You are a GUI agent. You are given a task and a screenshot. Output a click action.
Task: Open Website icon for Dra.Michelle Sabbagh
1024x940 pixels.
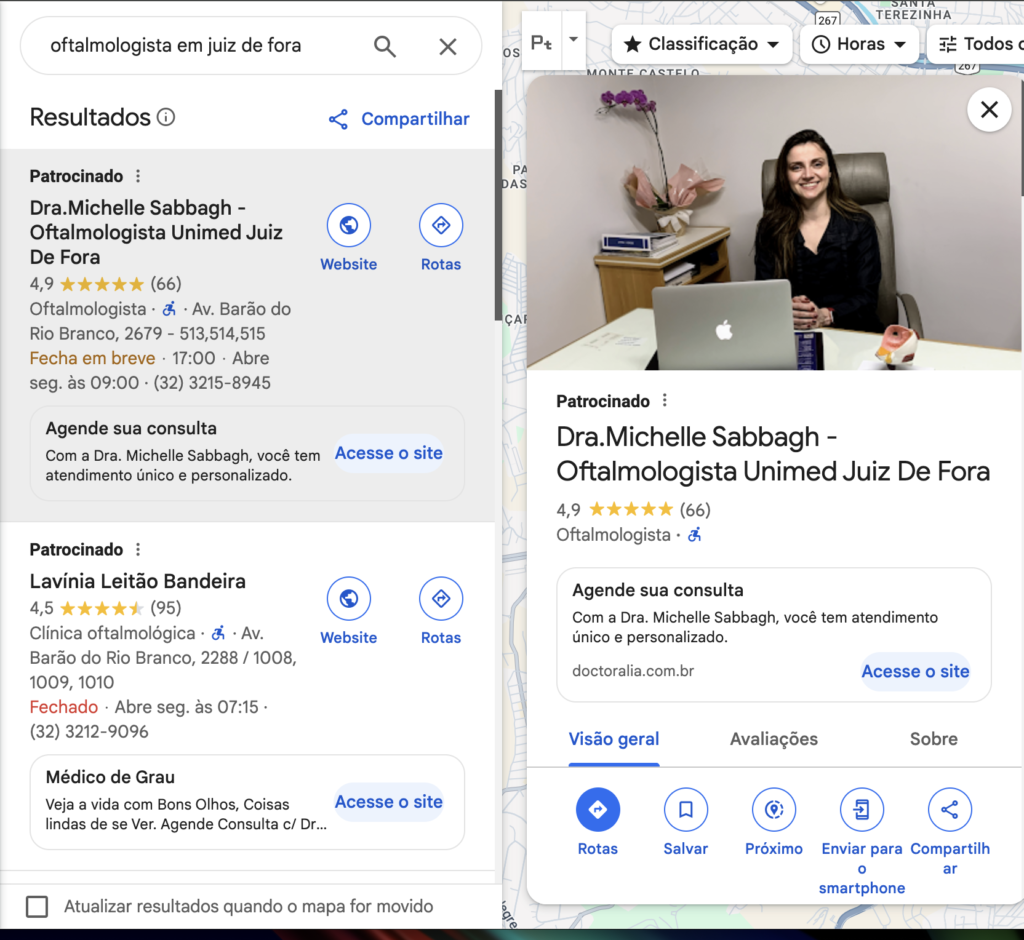(349, 225)
